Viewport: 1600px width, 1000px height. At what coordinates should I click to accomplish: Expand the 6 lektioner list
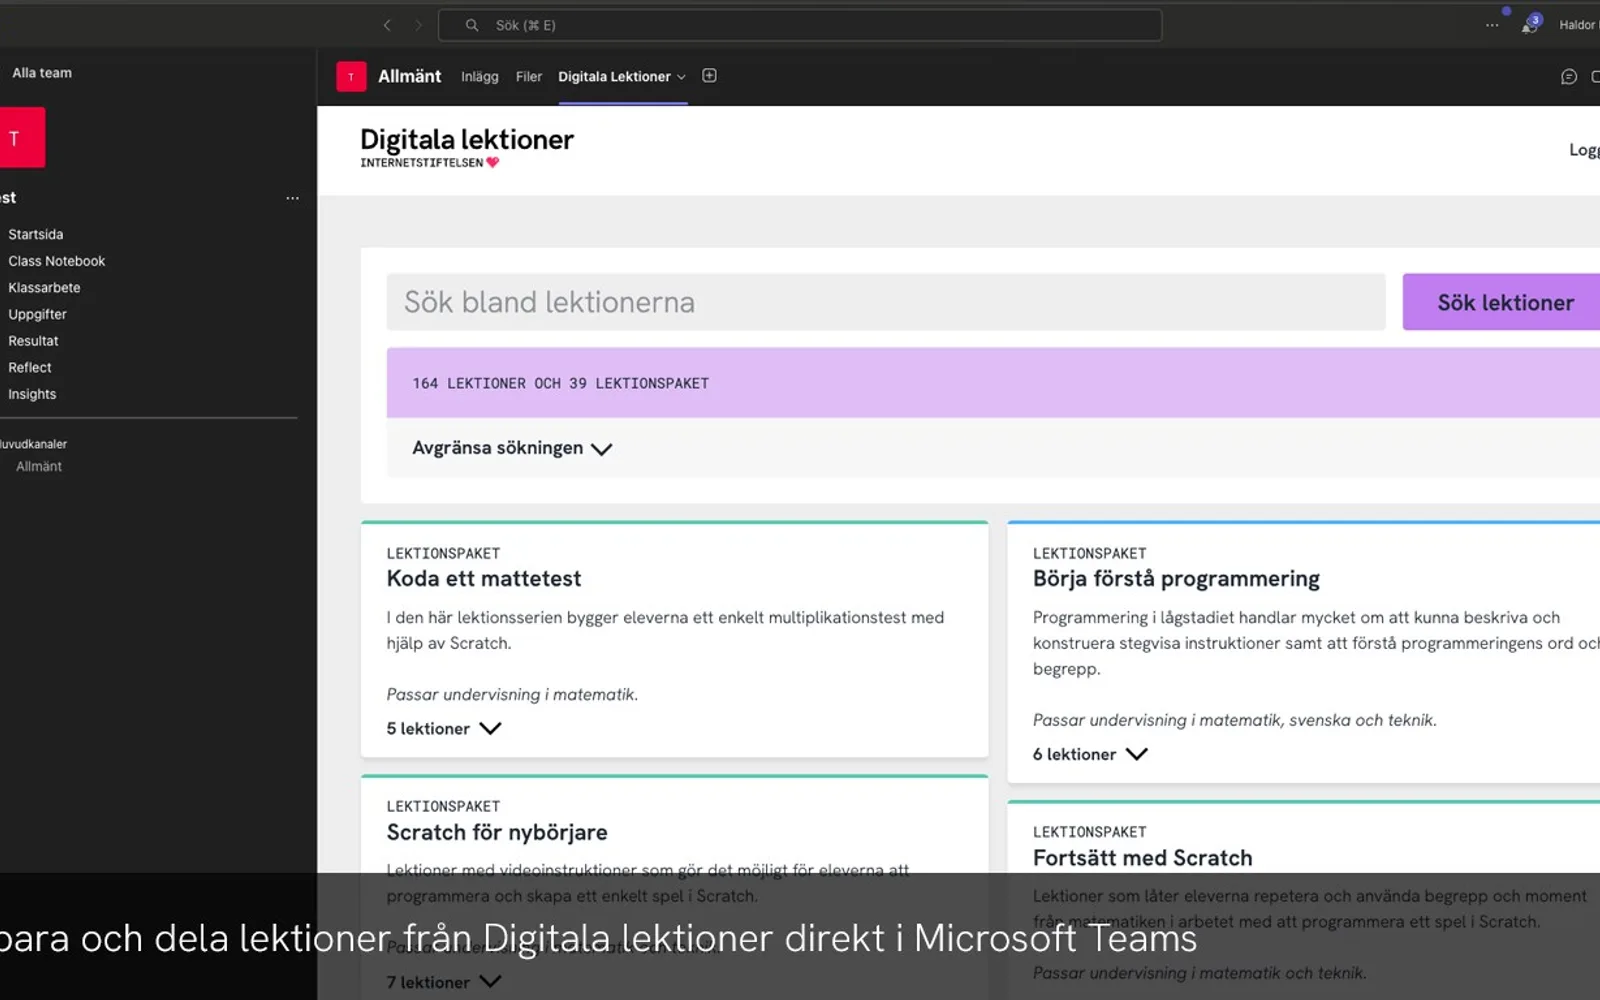click(1090, 754)
